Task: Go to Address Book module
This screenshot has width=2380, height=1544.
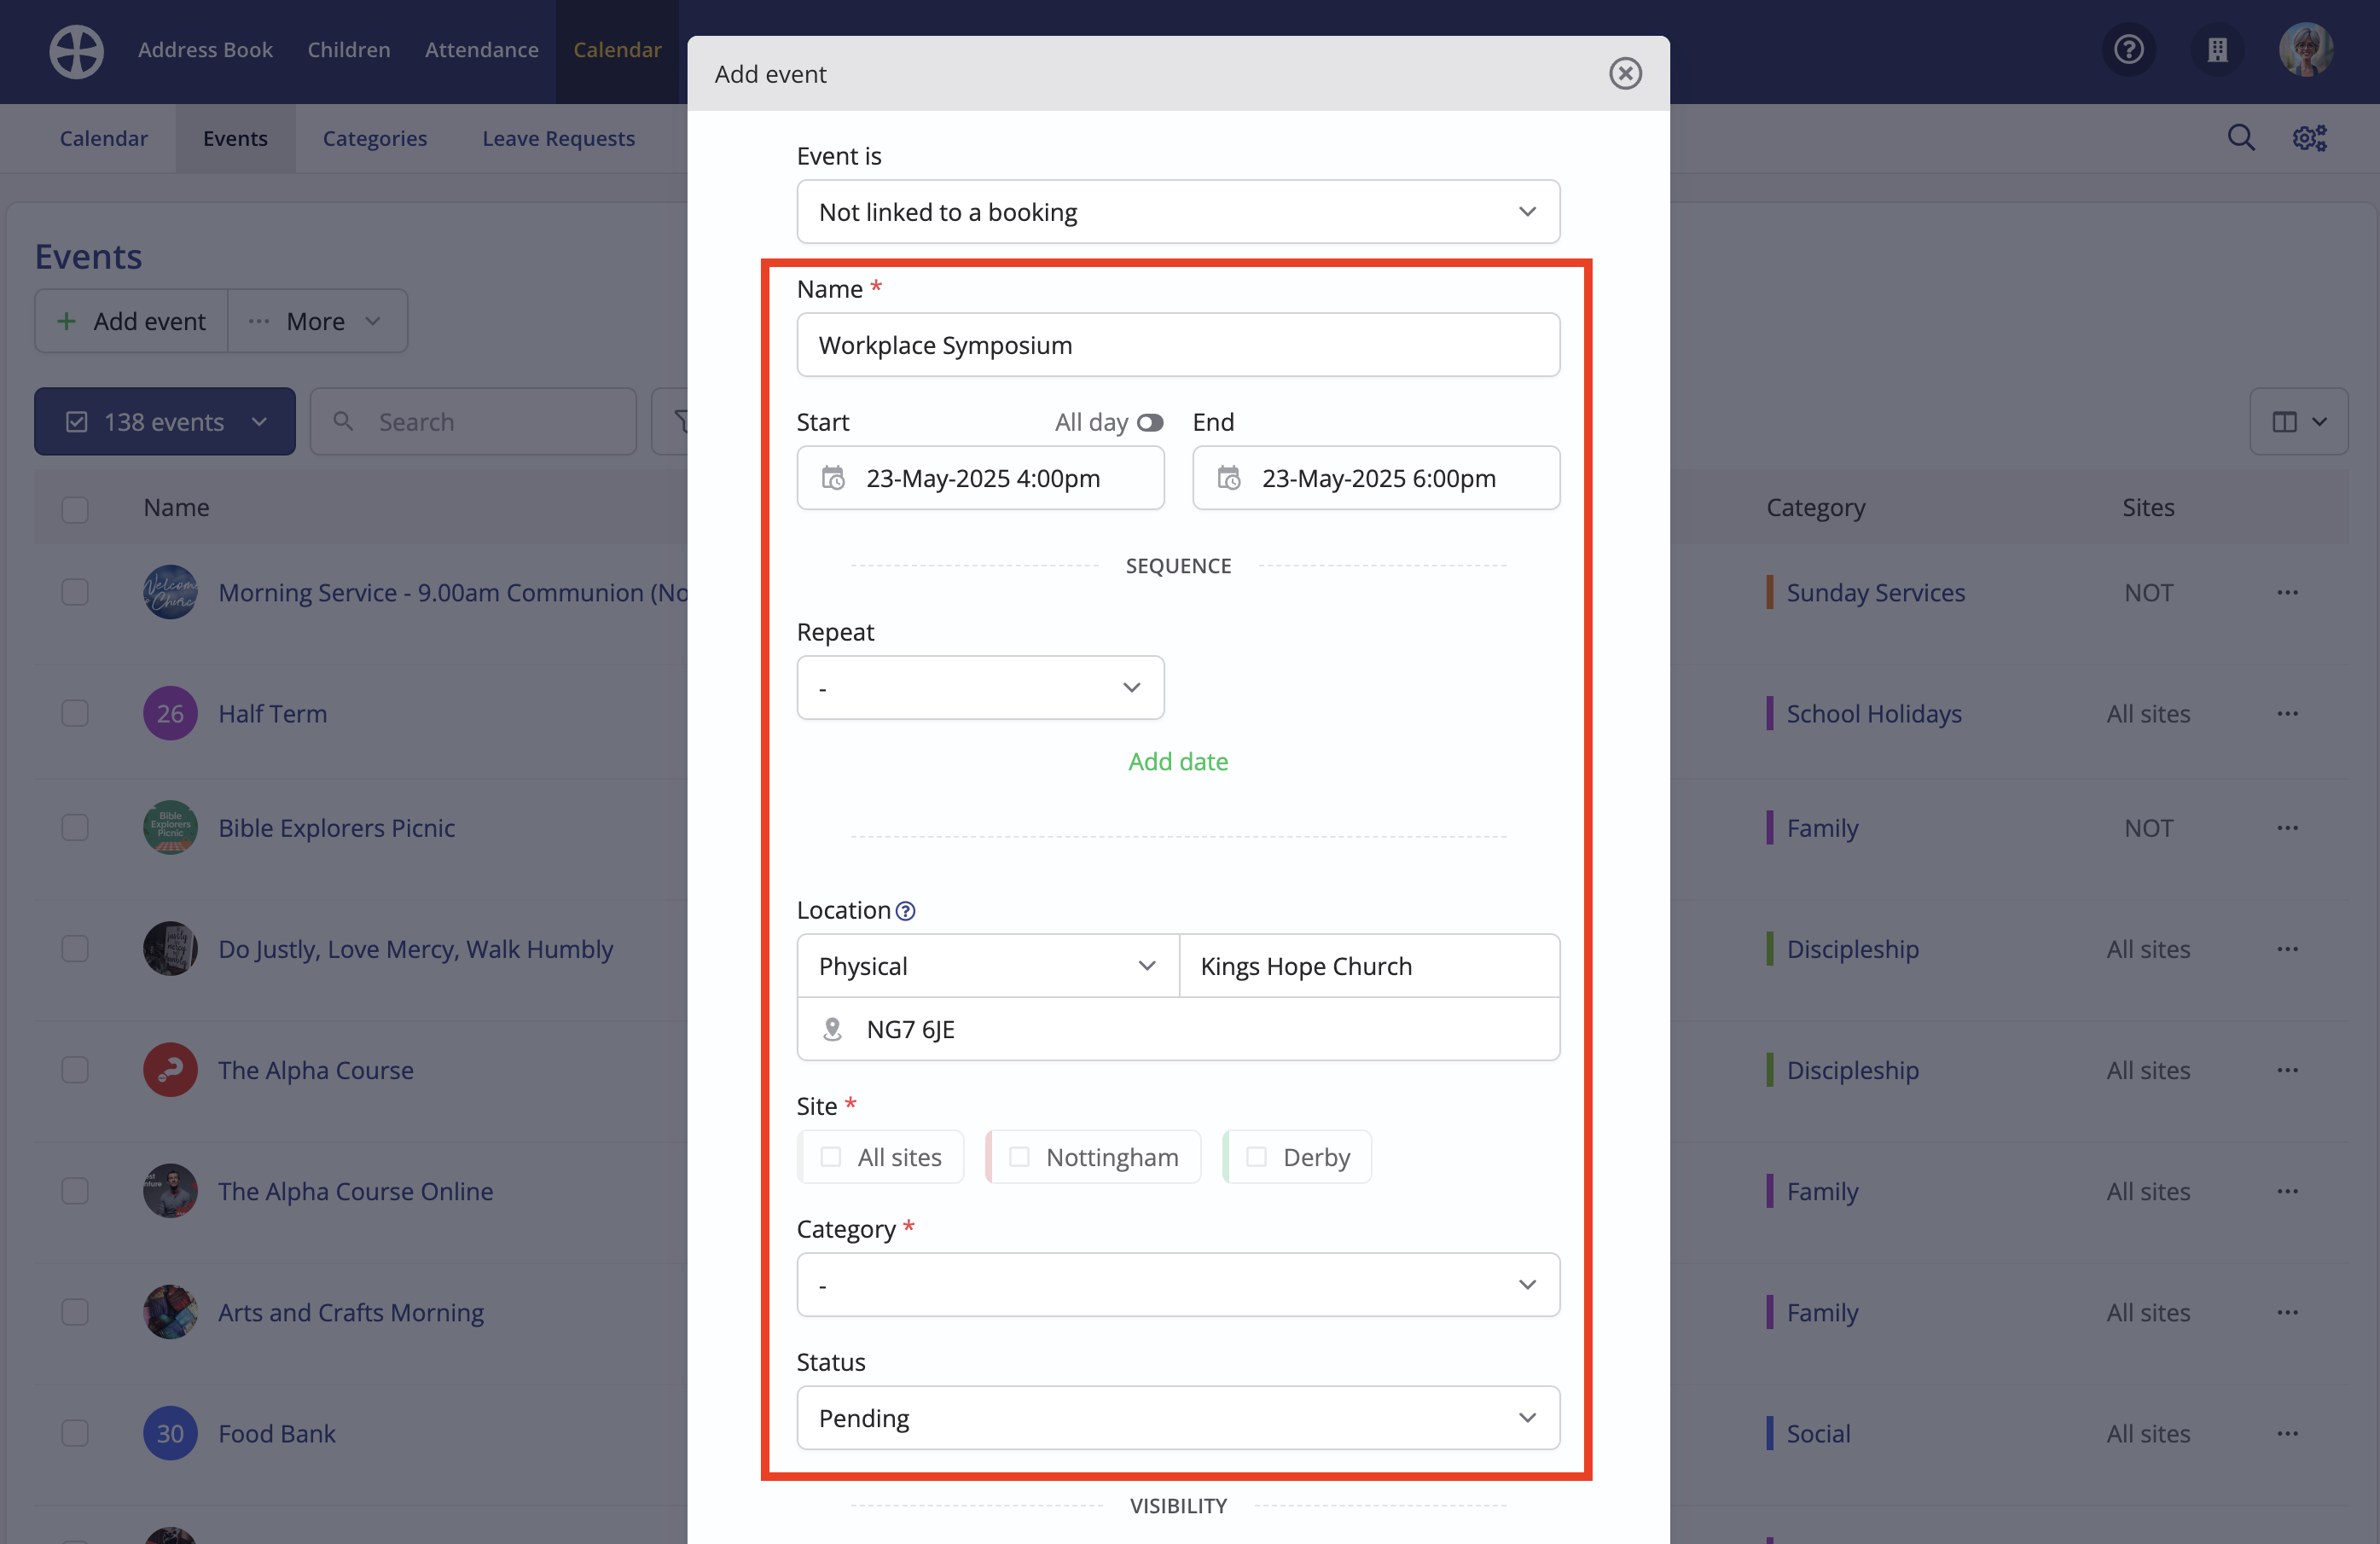Action: pyautogui.click(x=205, y=49)
